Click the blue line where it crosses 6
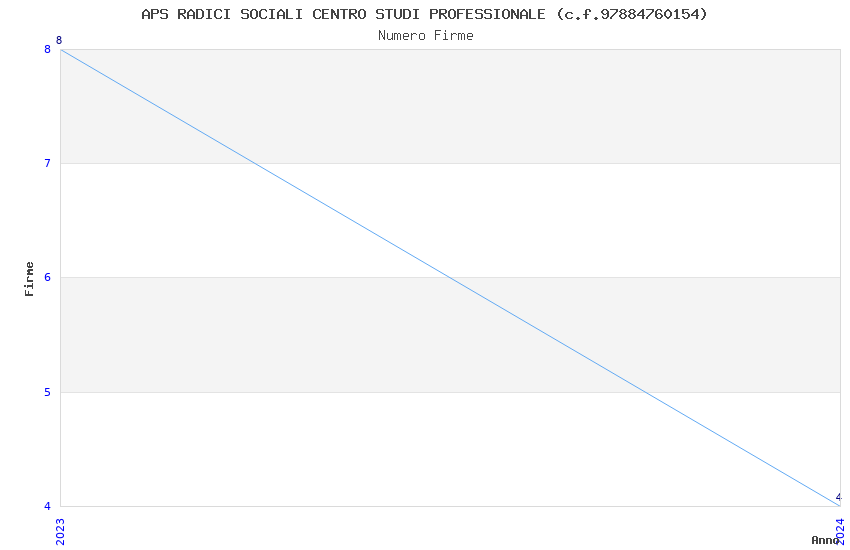 [x=450, y=277]
